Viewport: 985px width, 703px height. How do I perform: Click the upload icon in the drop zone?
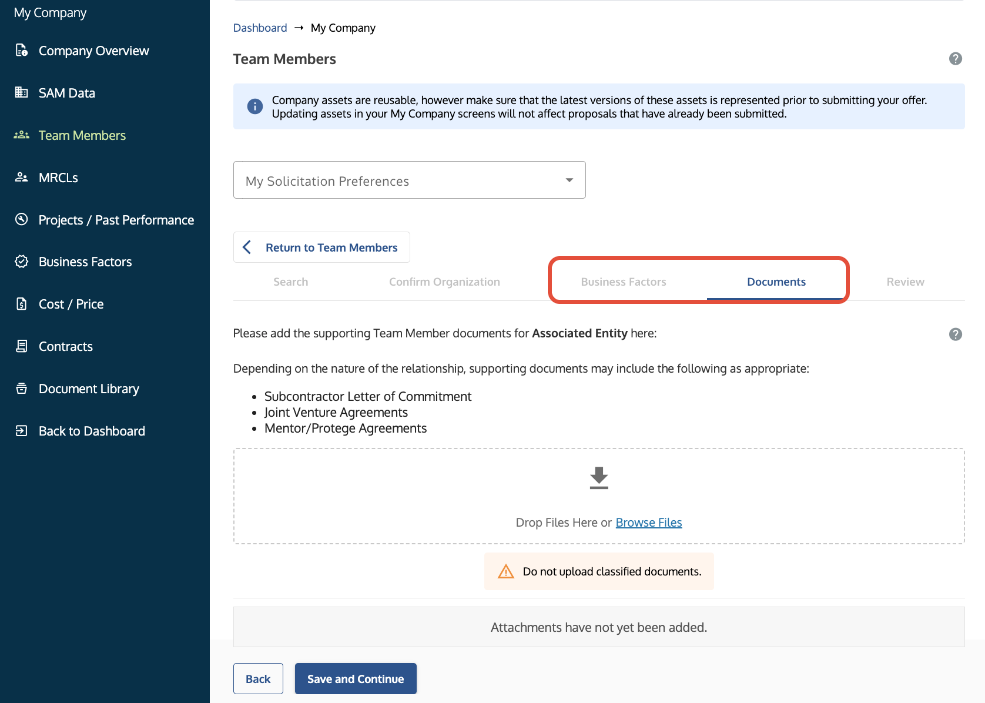tap(598, 477)
